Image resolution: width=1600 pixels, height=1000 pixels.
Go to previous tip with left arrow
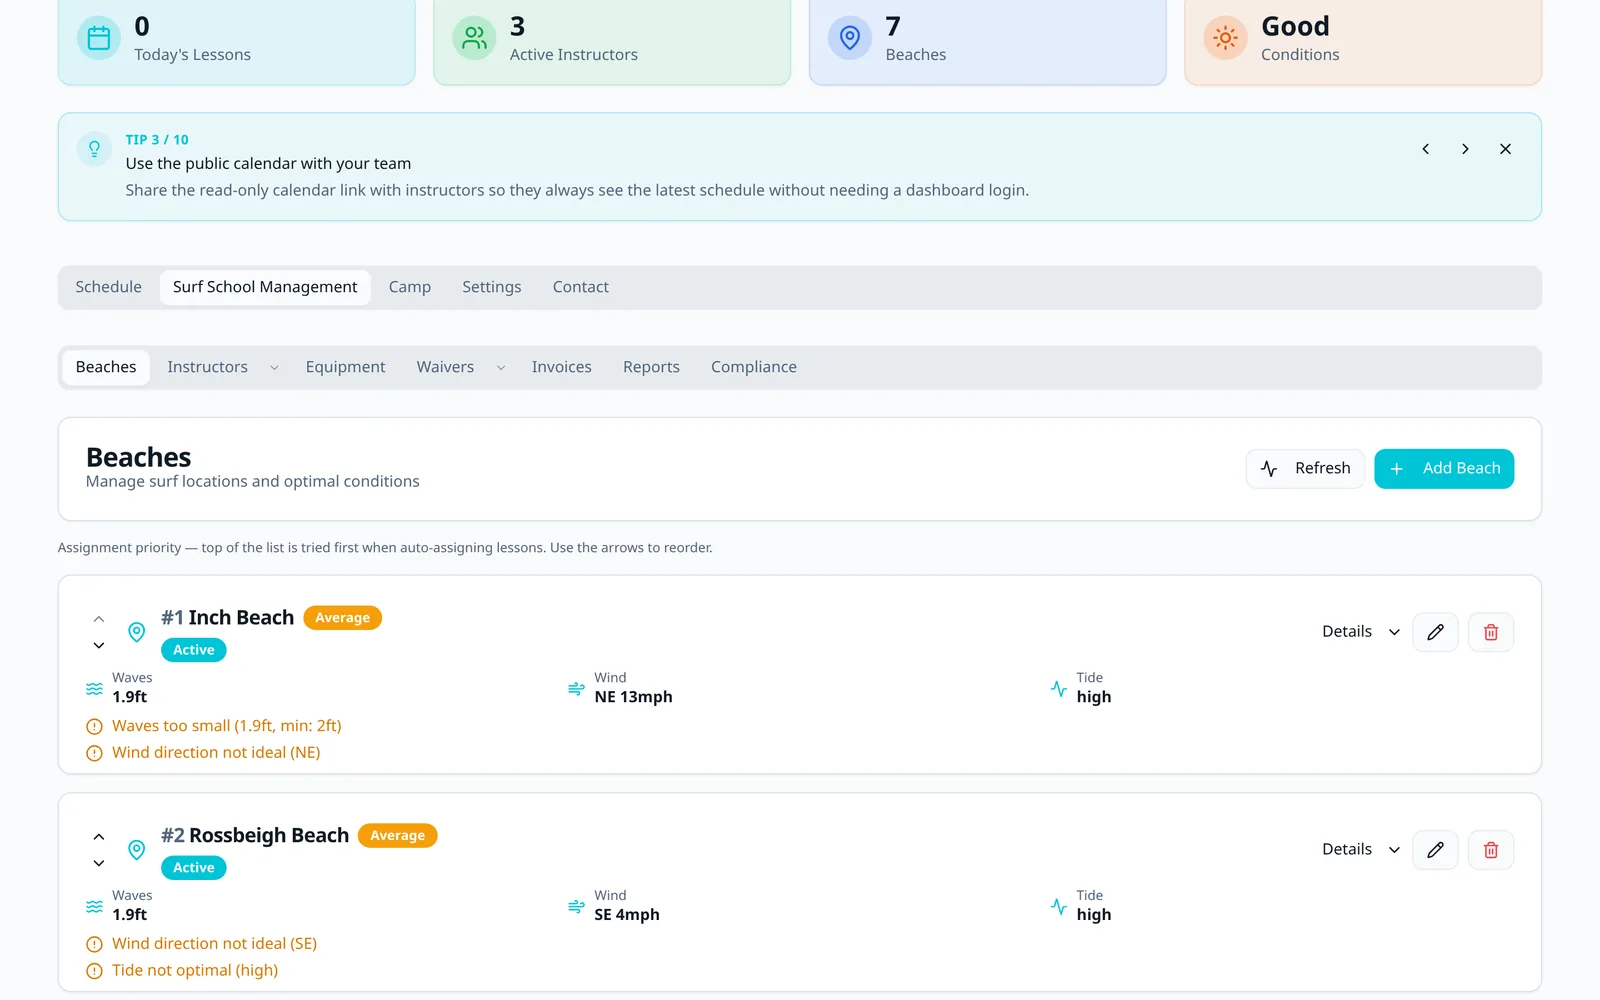[1426, 149]
